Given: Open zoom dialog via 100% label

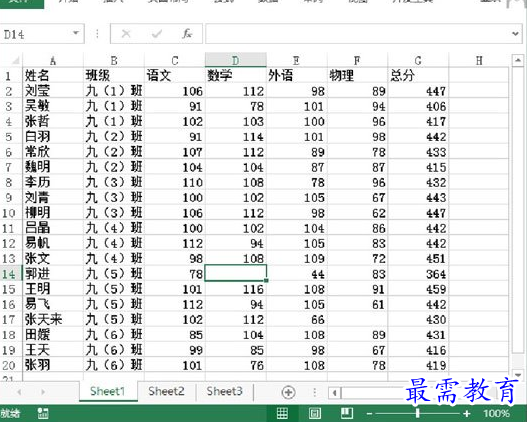Looking at the screenshot, I should 496,413.
